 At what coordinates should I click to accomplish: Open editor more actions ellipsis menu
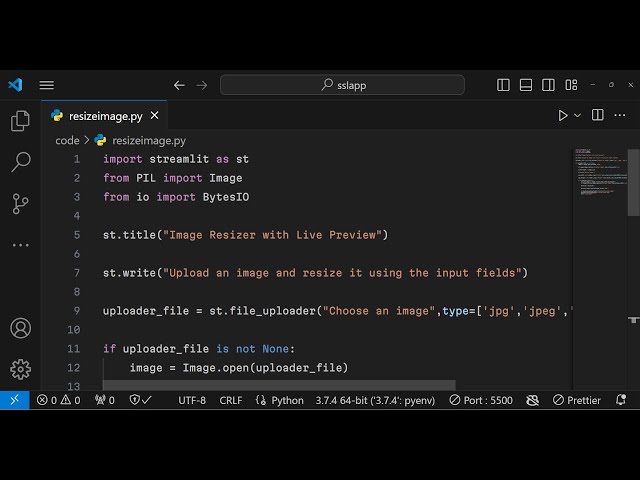[621, 115]
